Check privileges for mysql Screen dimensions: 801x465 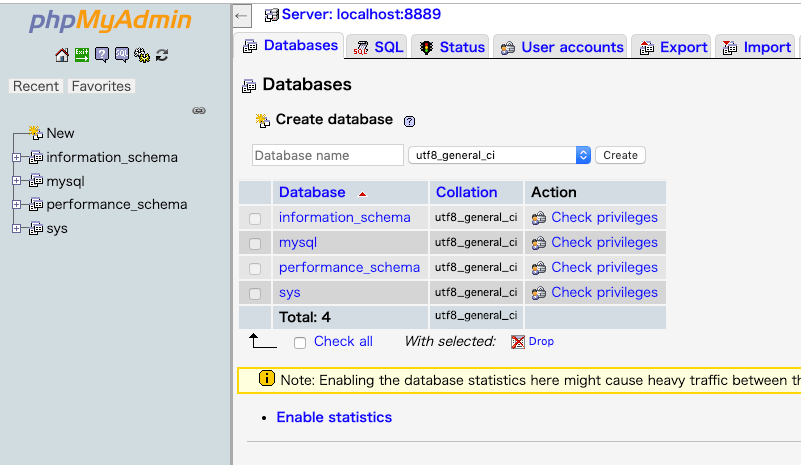pos(604,242)
